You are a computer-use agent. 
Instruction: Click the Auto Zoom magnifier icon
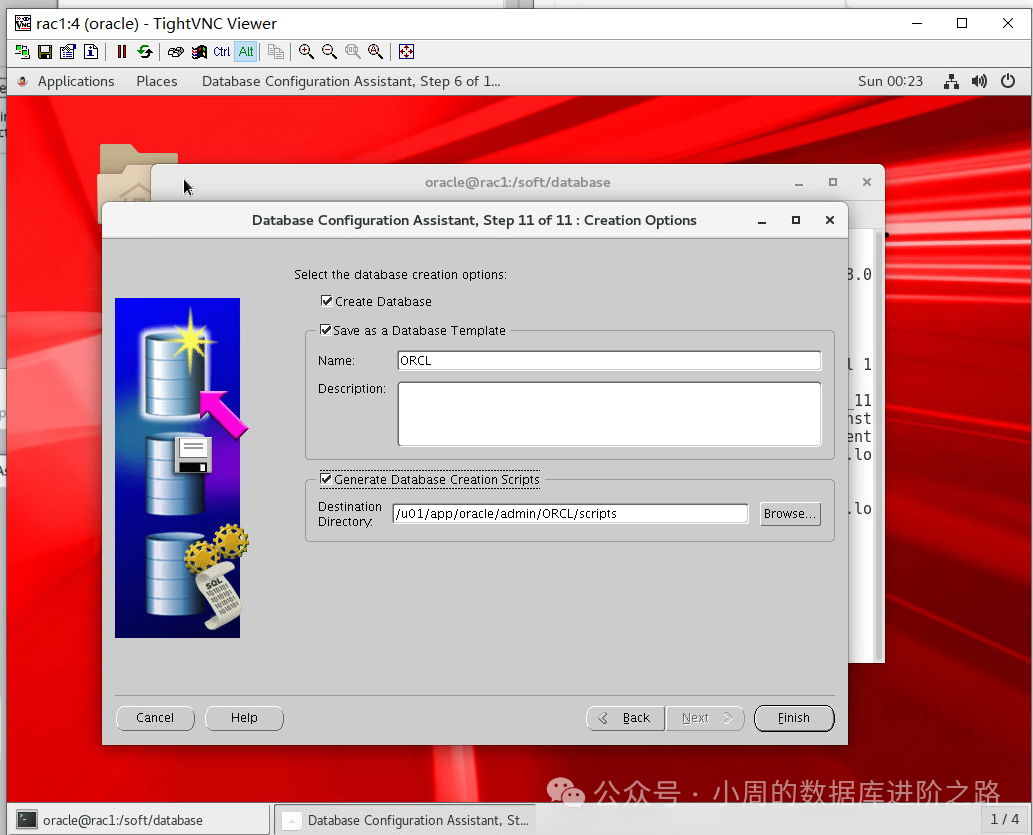coord(376,51)
